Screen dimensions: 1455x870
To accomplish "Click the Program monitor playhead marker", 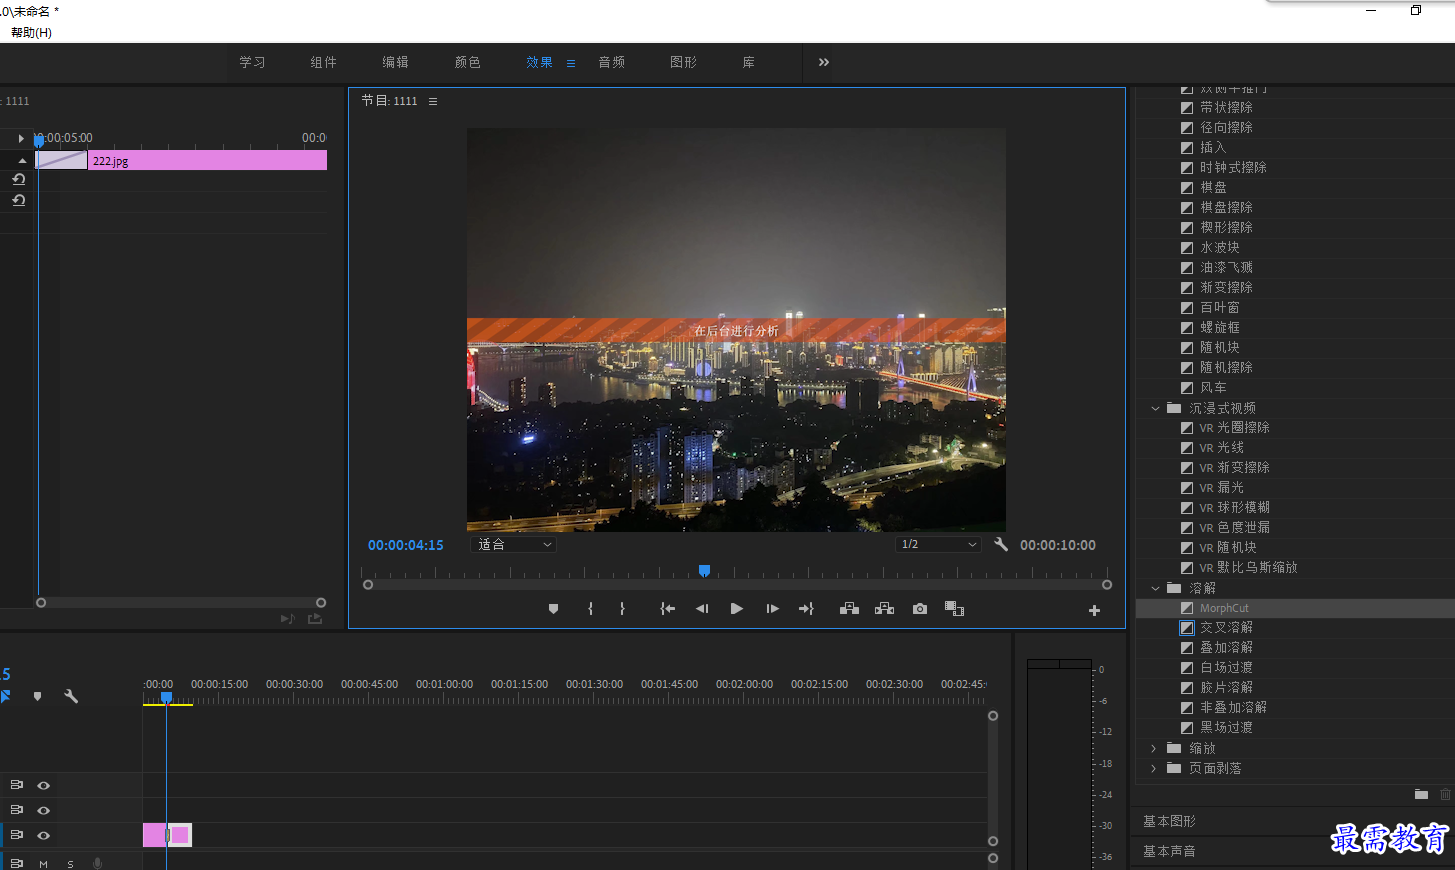I will [704, 571].
